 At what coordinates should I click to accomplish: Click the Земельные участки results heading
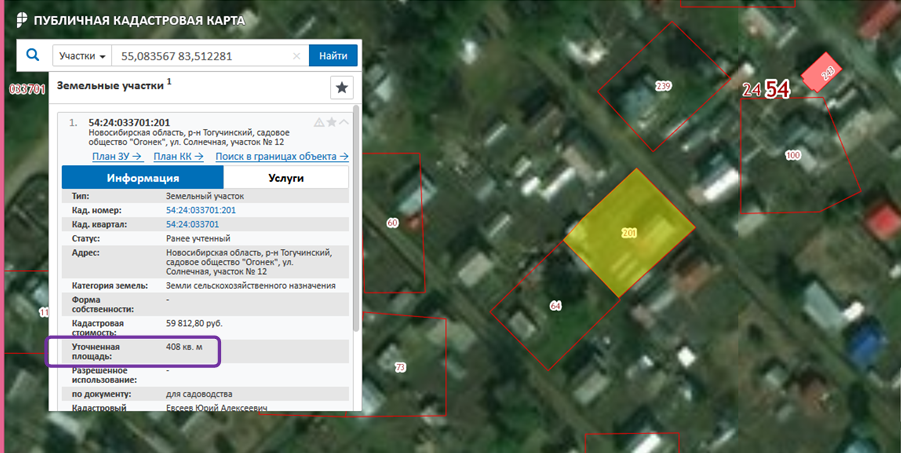click(110, 86)
